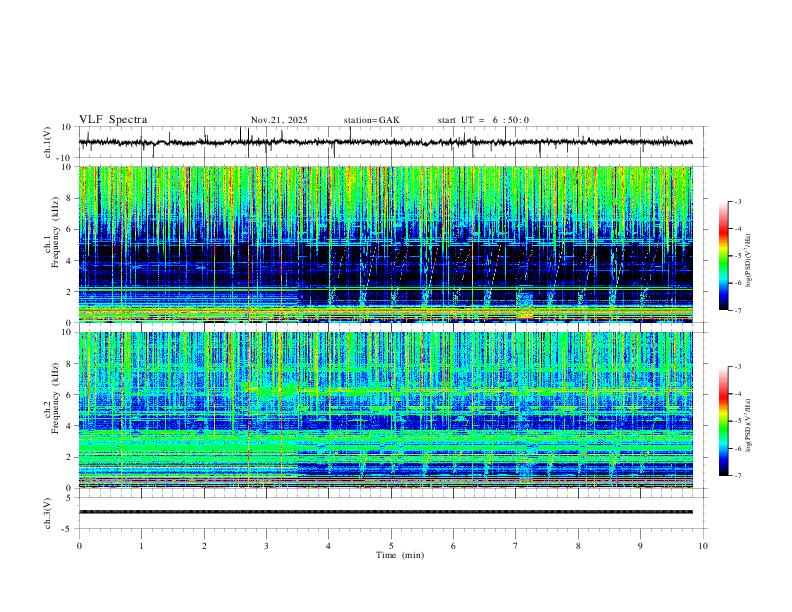The width and height of the screenshot is (792, 612).
Task: Click the time axis tick label "9"
Action: (640, 546)
